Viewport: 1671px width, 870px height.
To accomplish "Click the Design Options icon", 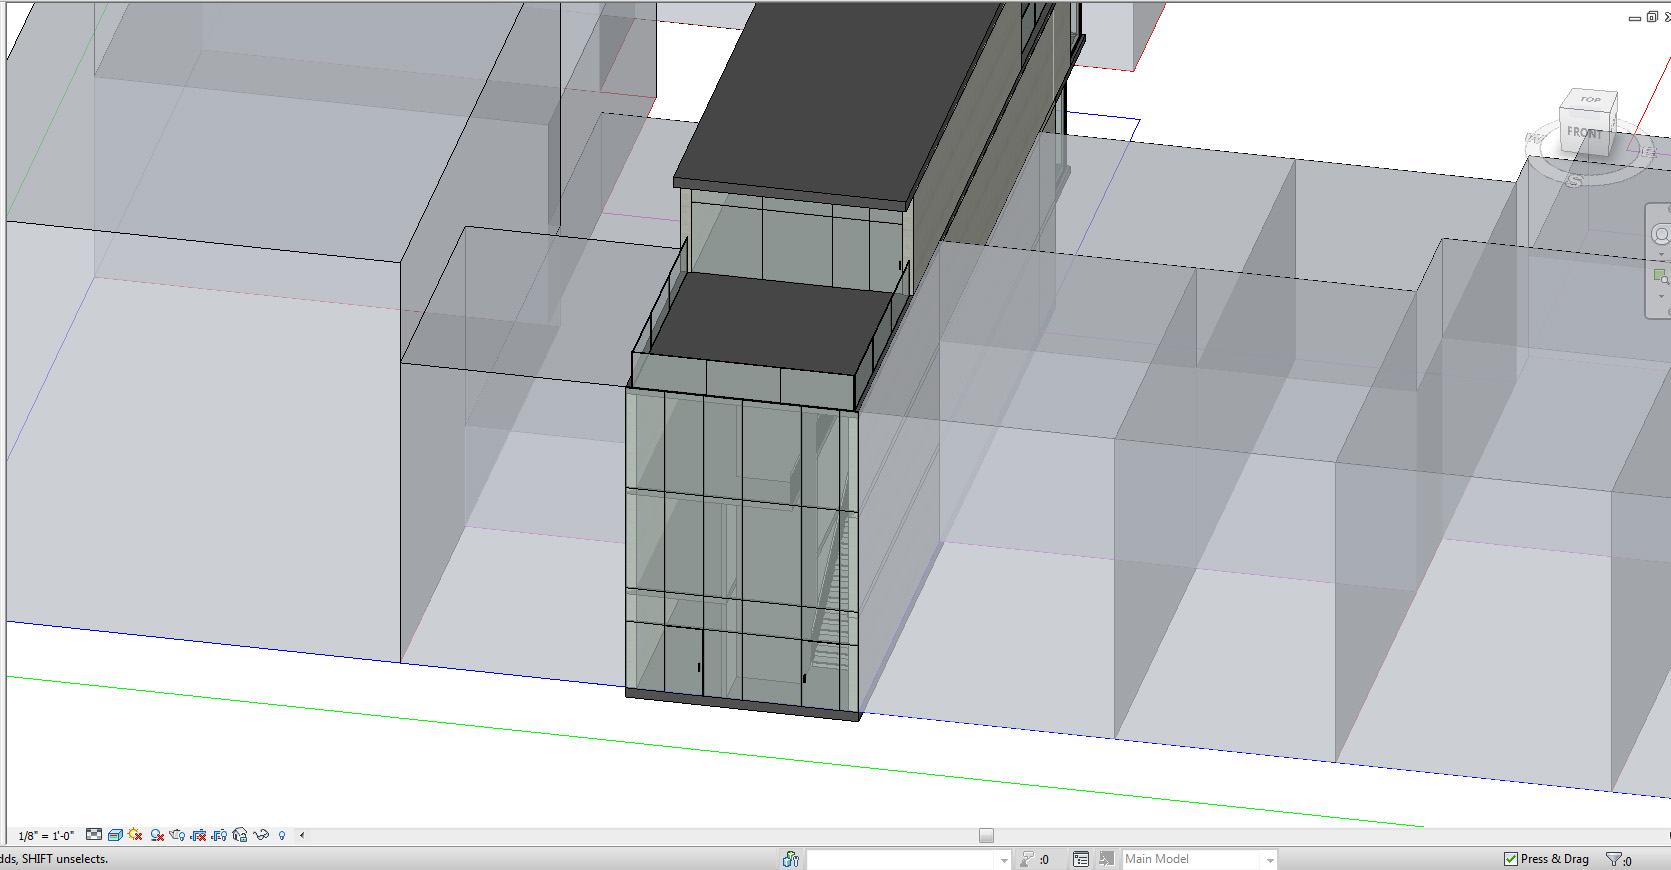I will 1081,859.
